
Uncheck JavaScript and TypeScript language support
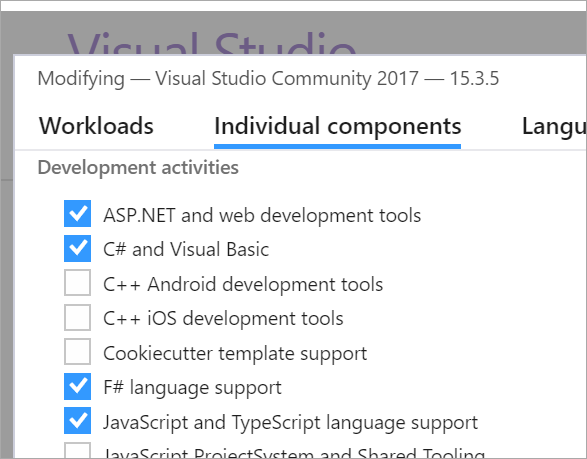point(77,420)
